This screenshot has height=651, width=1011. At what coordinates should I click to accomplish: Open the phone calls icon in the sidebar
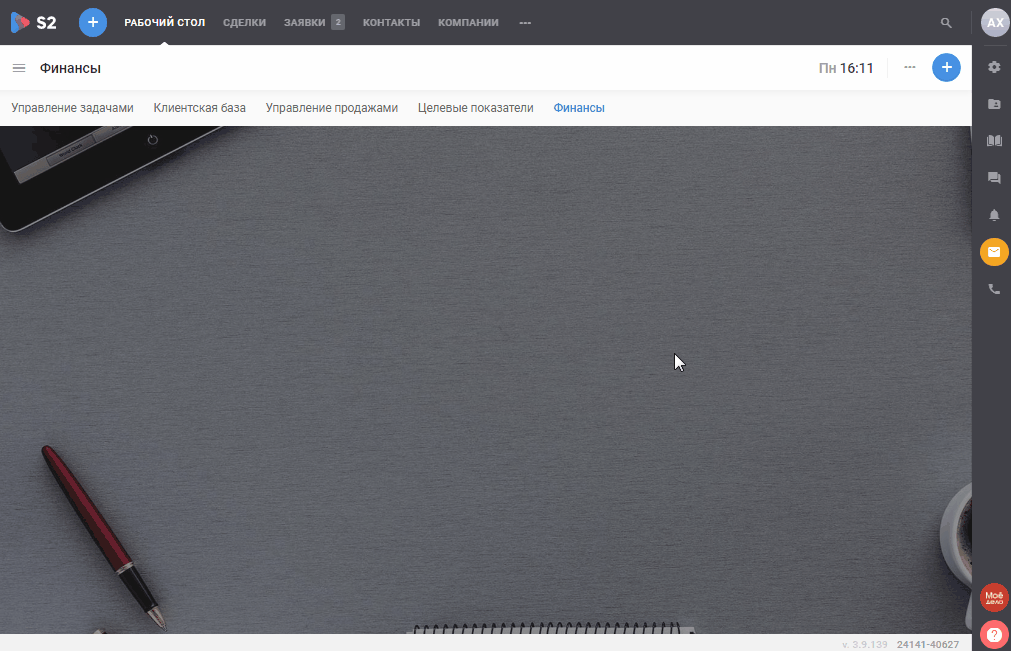[x=994, y=289]
